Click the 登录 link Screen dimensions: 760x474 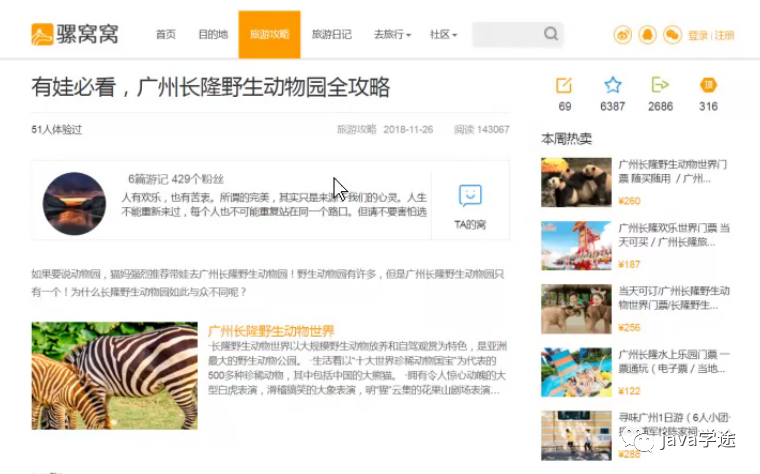coord(697,35)
